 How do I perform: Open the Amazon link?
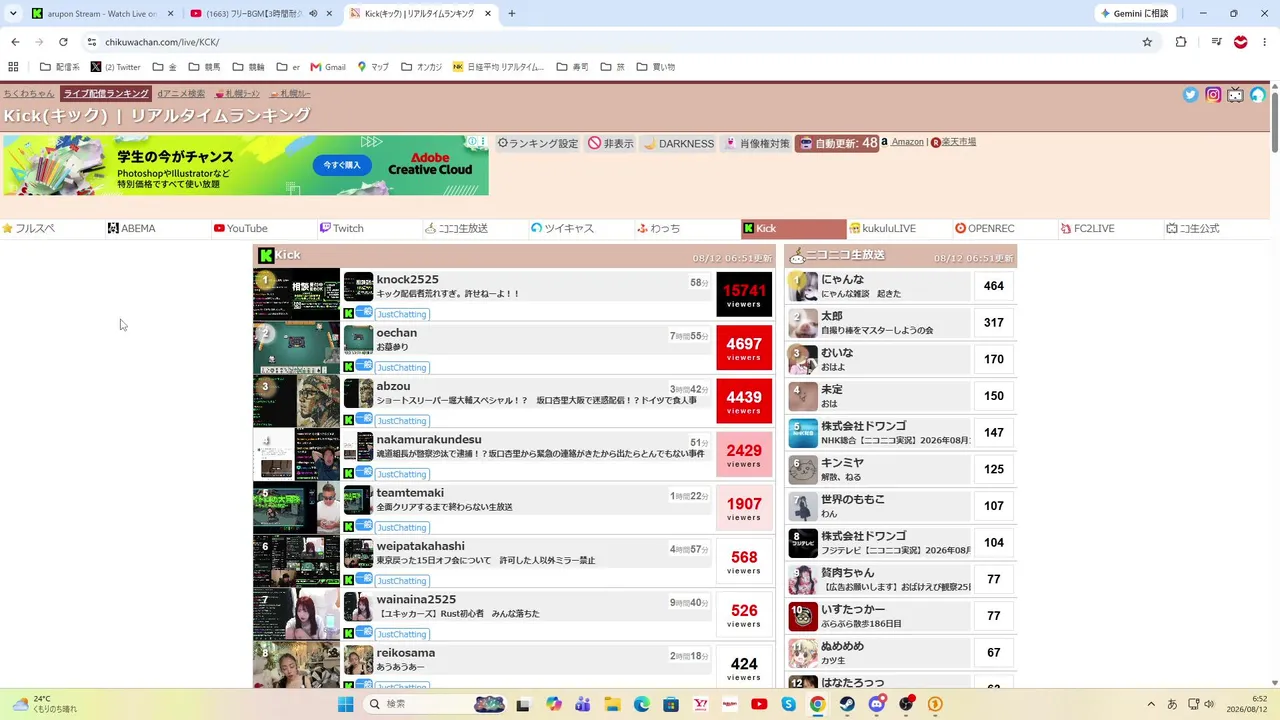[x=908, y=142]
